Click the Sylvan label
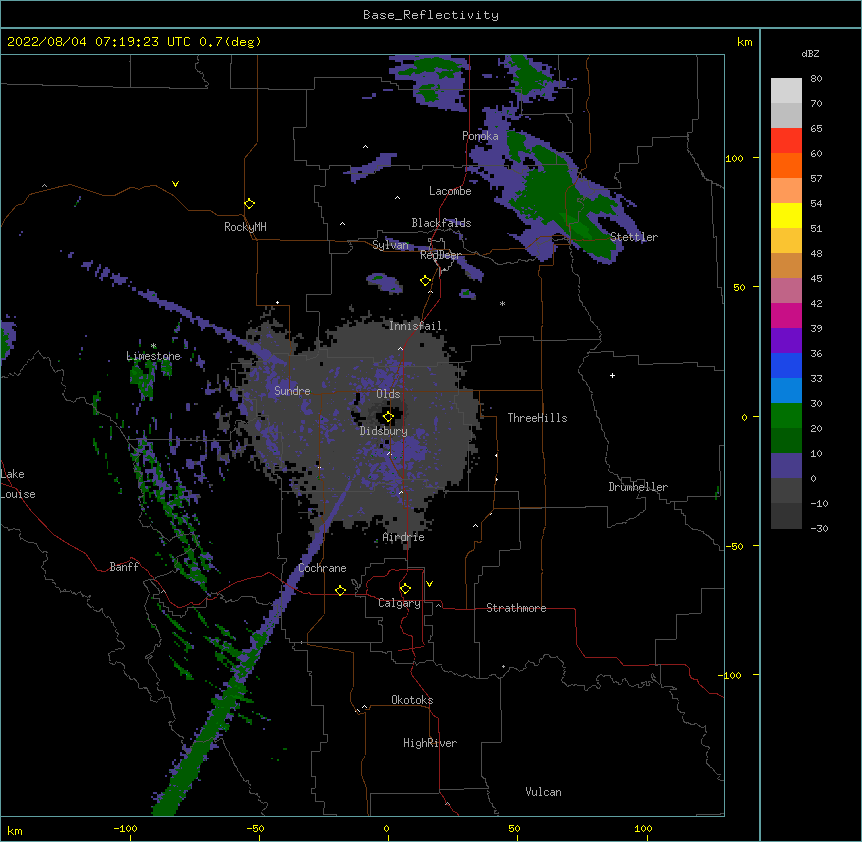Image resolution: width=862 pixels, height=842 pixels. pyautogui.click(x=390, y=245)
